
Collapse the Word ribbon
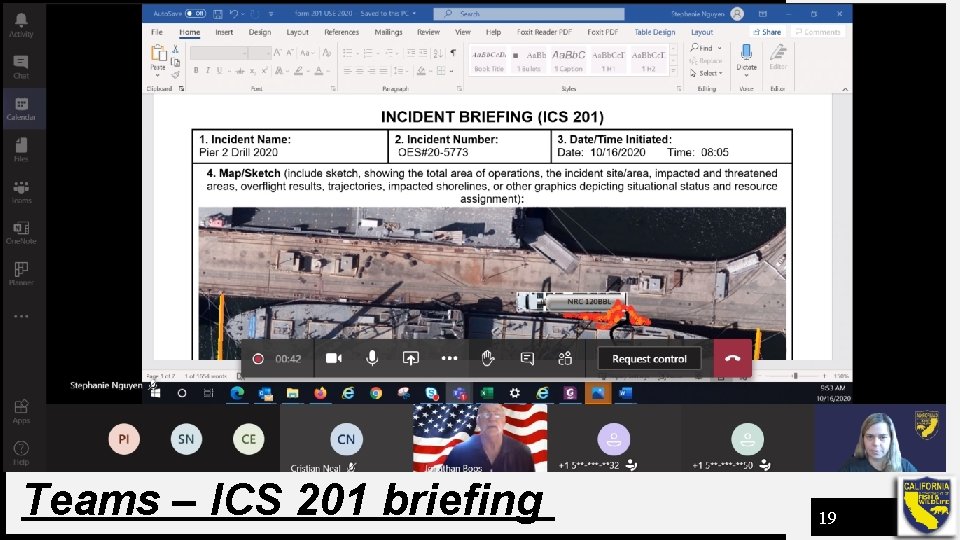[845, 89]
